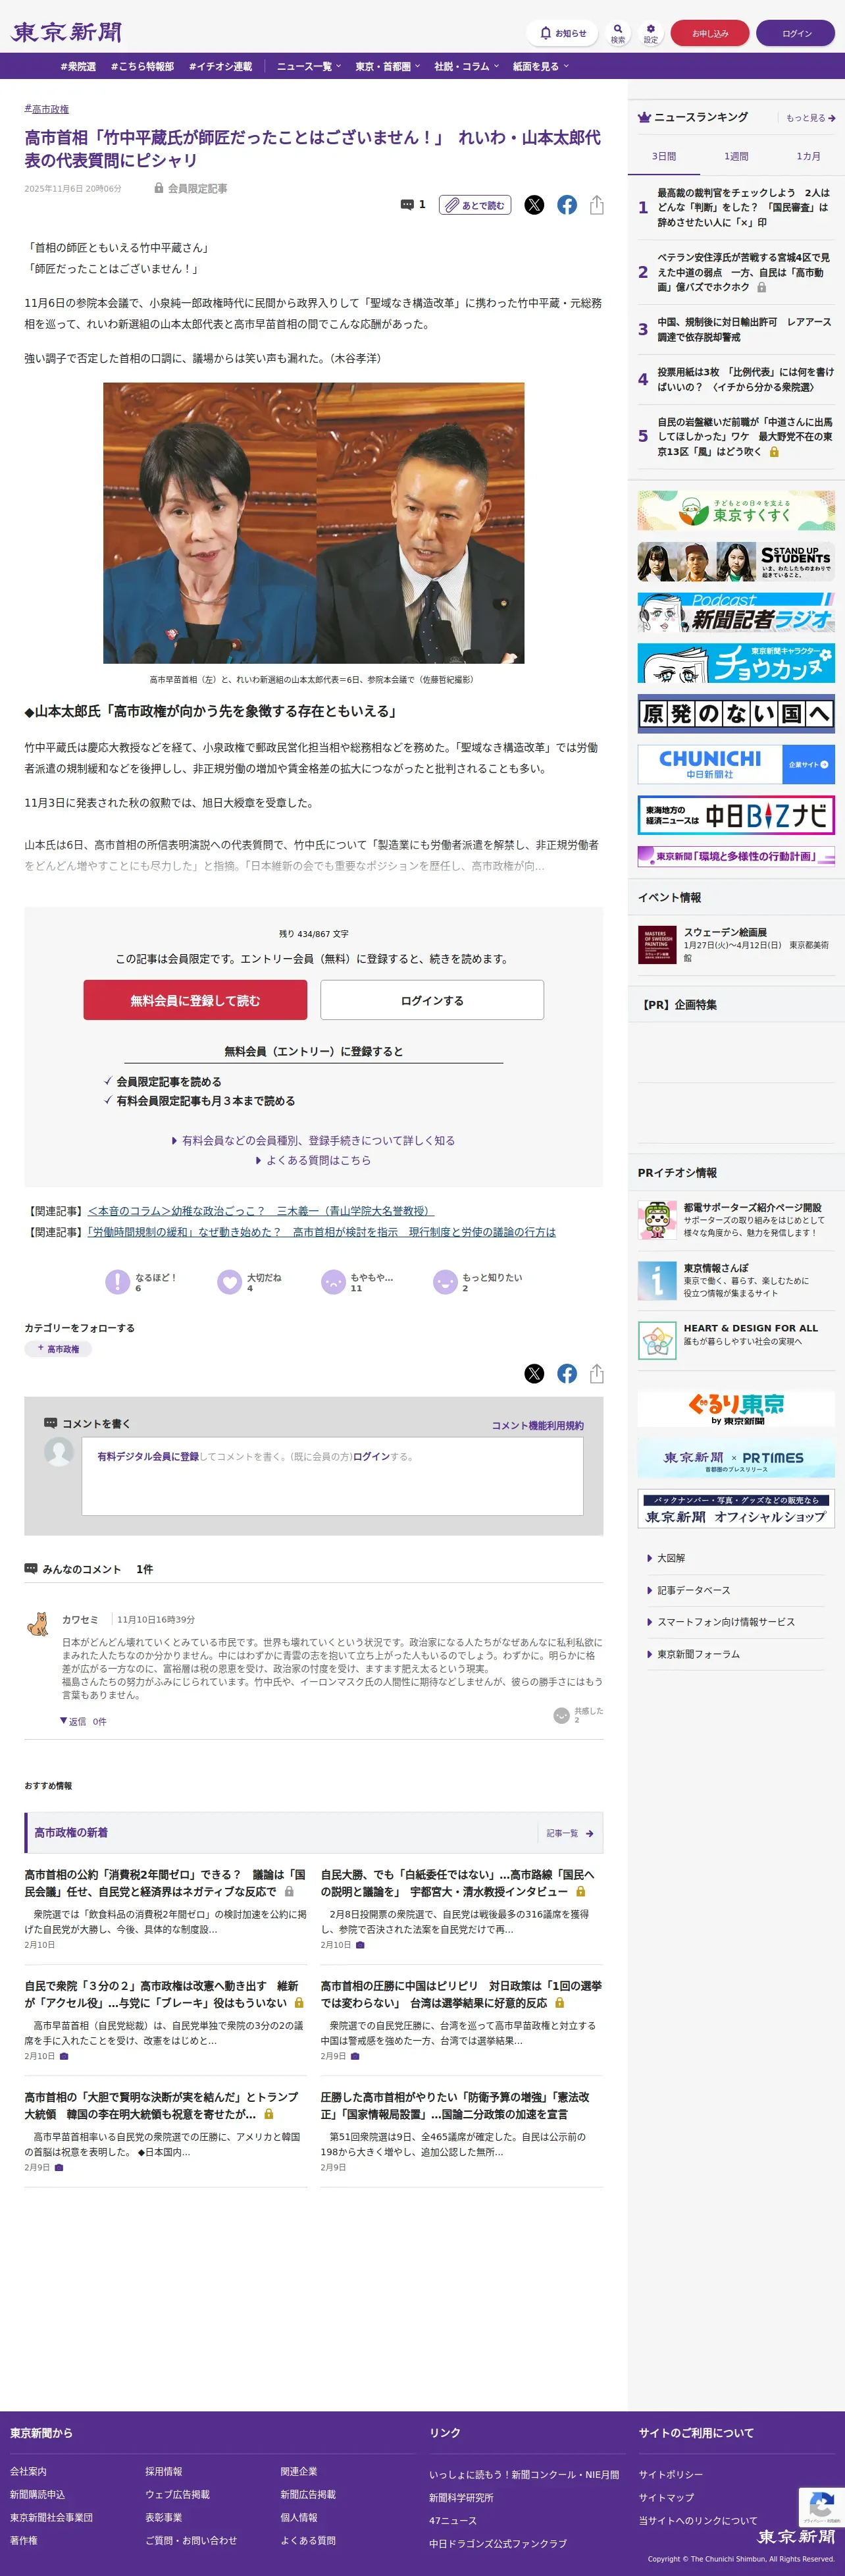Open the #こちら特報部 nav item
This screenshot has height=2576, width=845.
[142, 66]
